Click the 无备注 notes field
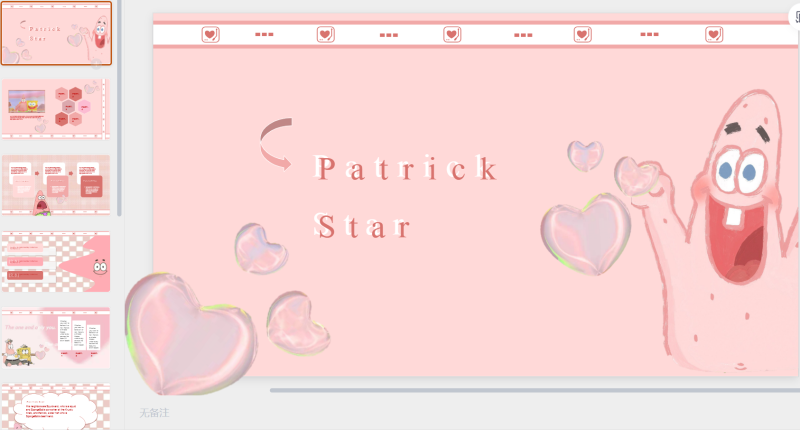The image size is (800, 430). click(x=154, y=413)
